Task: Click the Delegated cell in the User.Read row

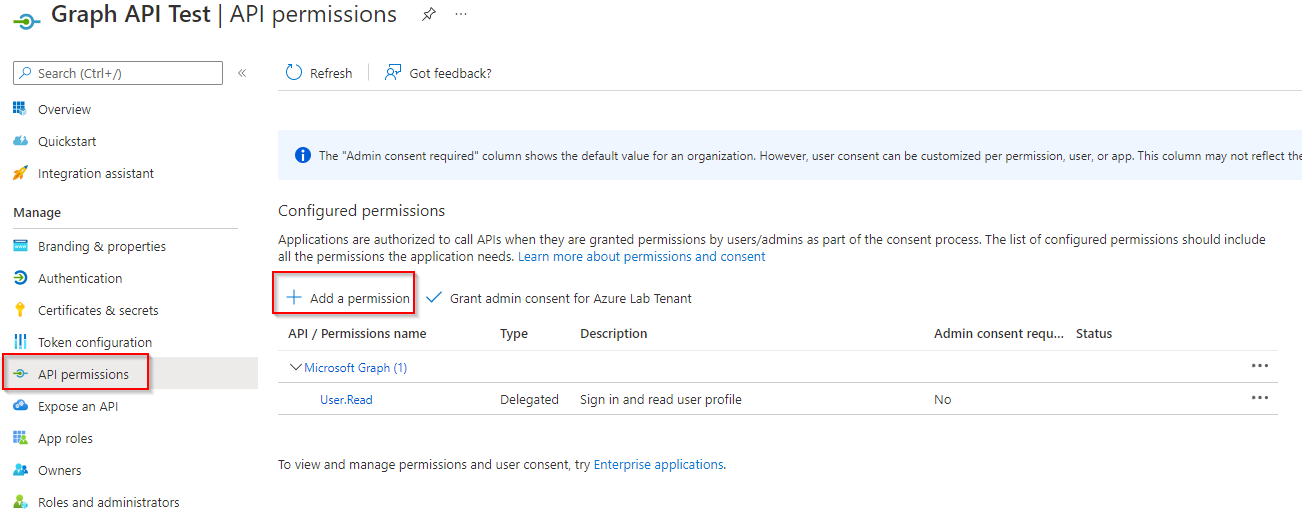Action: point(529,400)
